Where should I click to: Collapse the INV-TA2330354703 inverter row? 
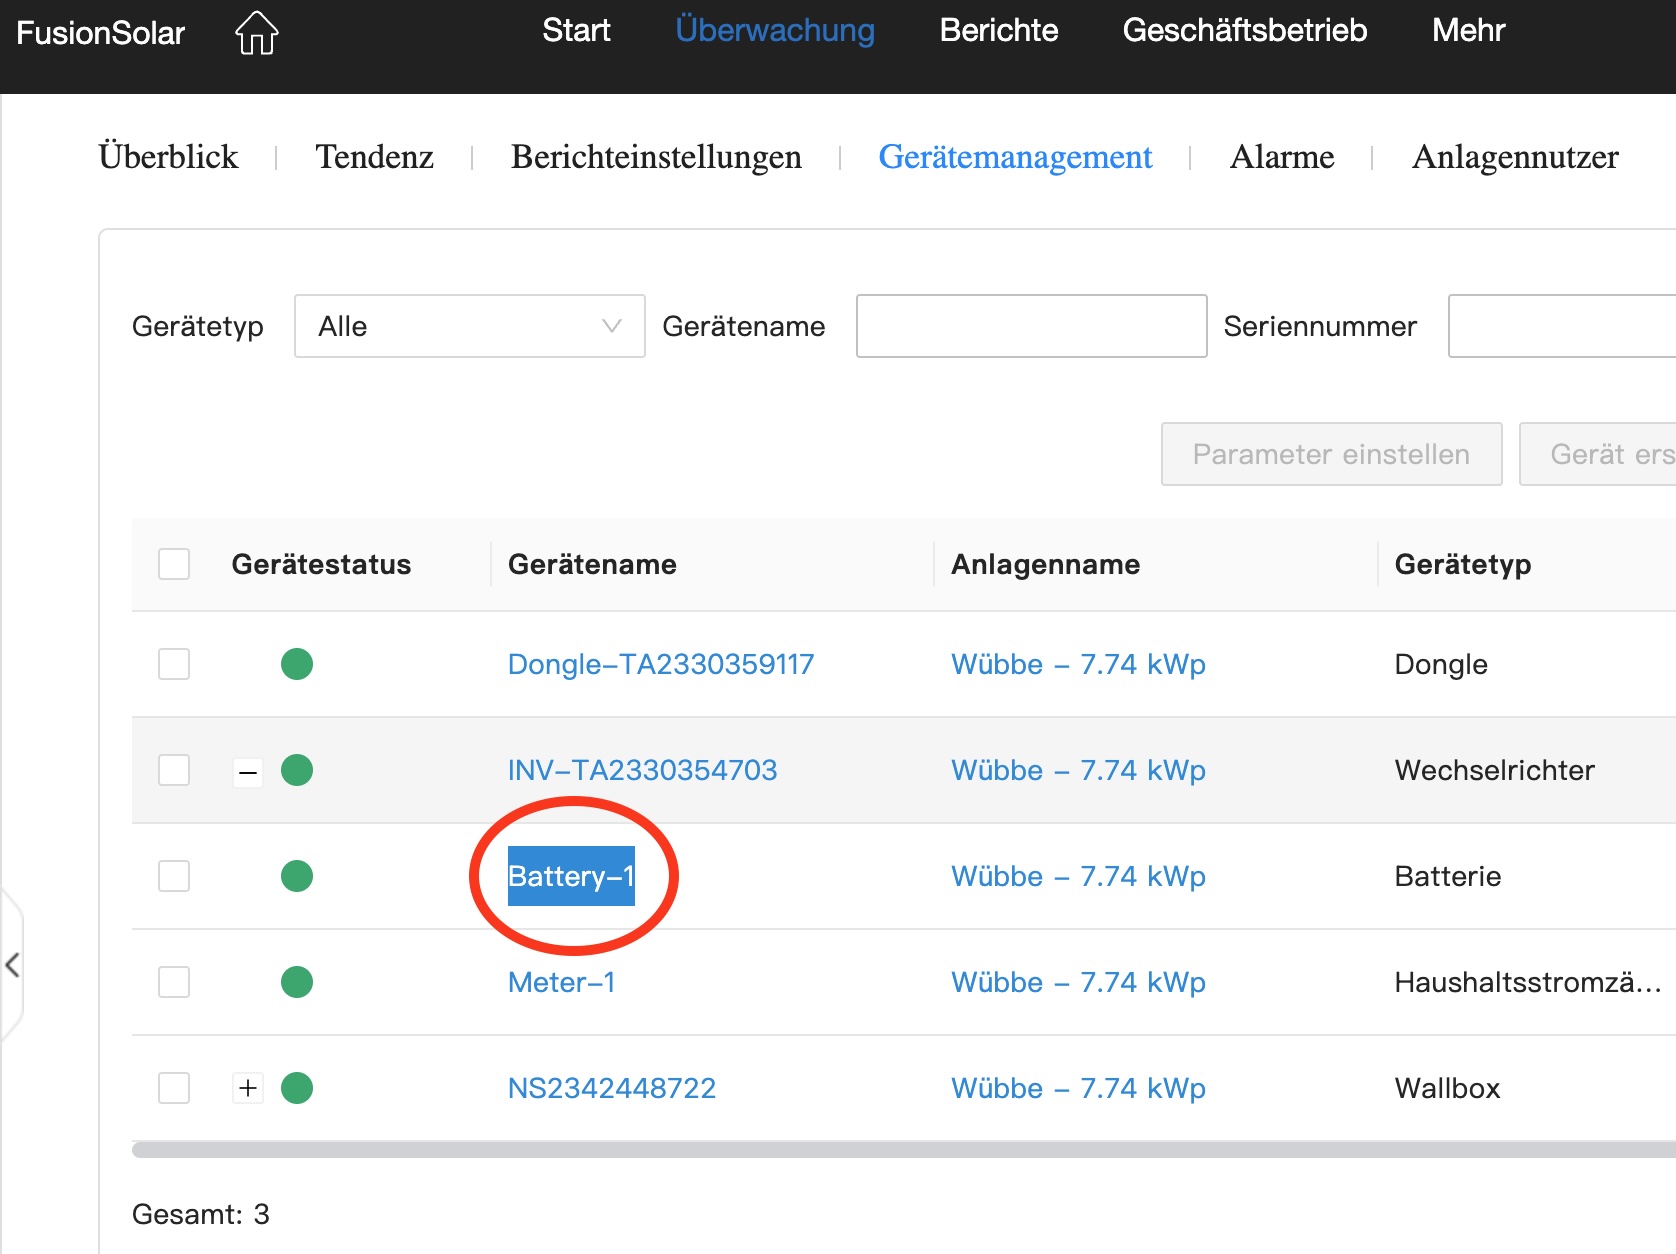(x=248, y=771)
